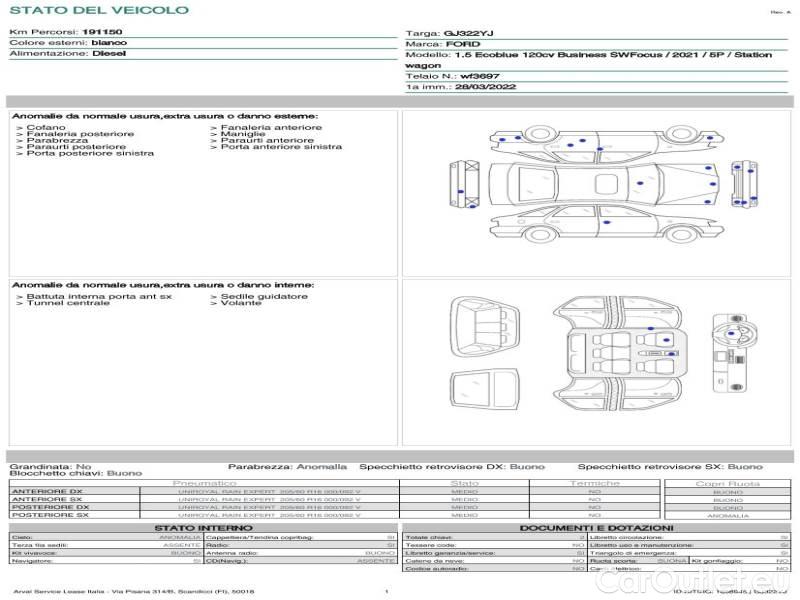Click the 'Marca: FORD' line
This screenshot has height=600, width=800.
(x=443, y=44)
